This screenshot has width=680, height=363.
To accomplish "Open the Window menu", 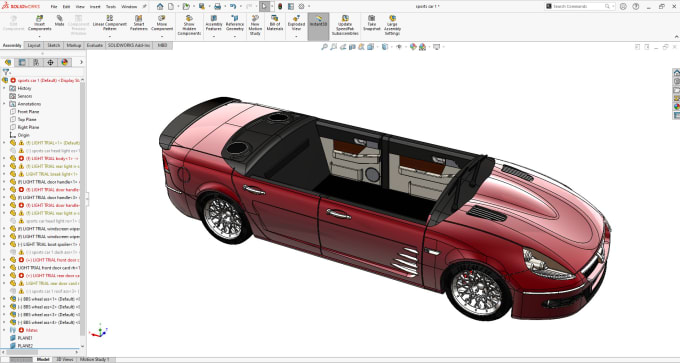I will click(129, 7).
